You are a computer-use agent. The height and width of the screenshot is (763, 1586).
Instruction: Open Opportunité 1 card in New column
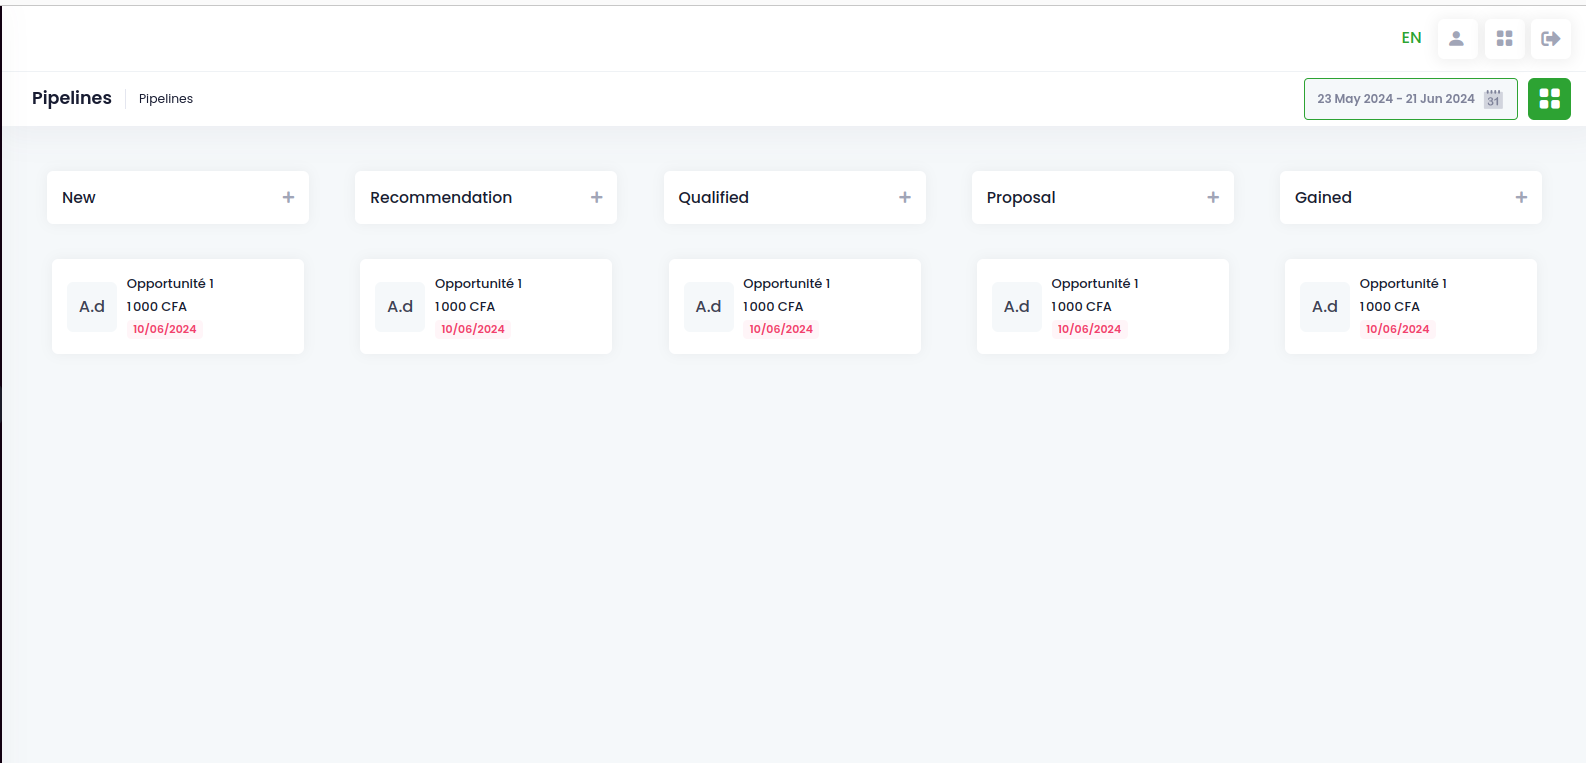coord(178,306)
